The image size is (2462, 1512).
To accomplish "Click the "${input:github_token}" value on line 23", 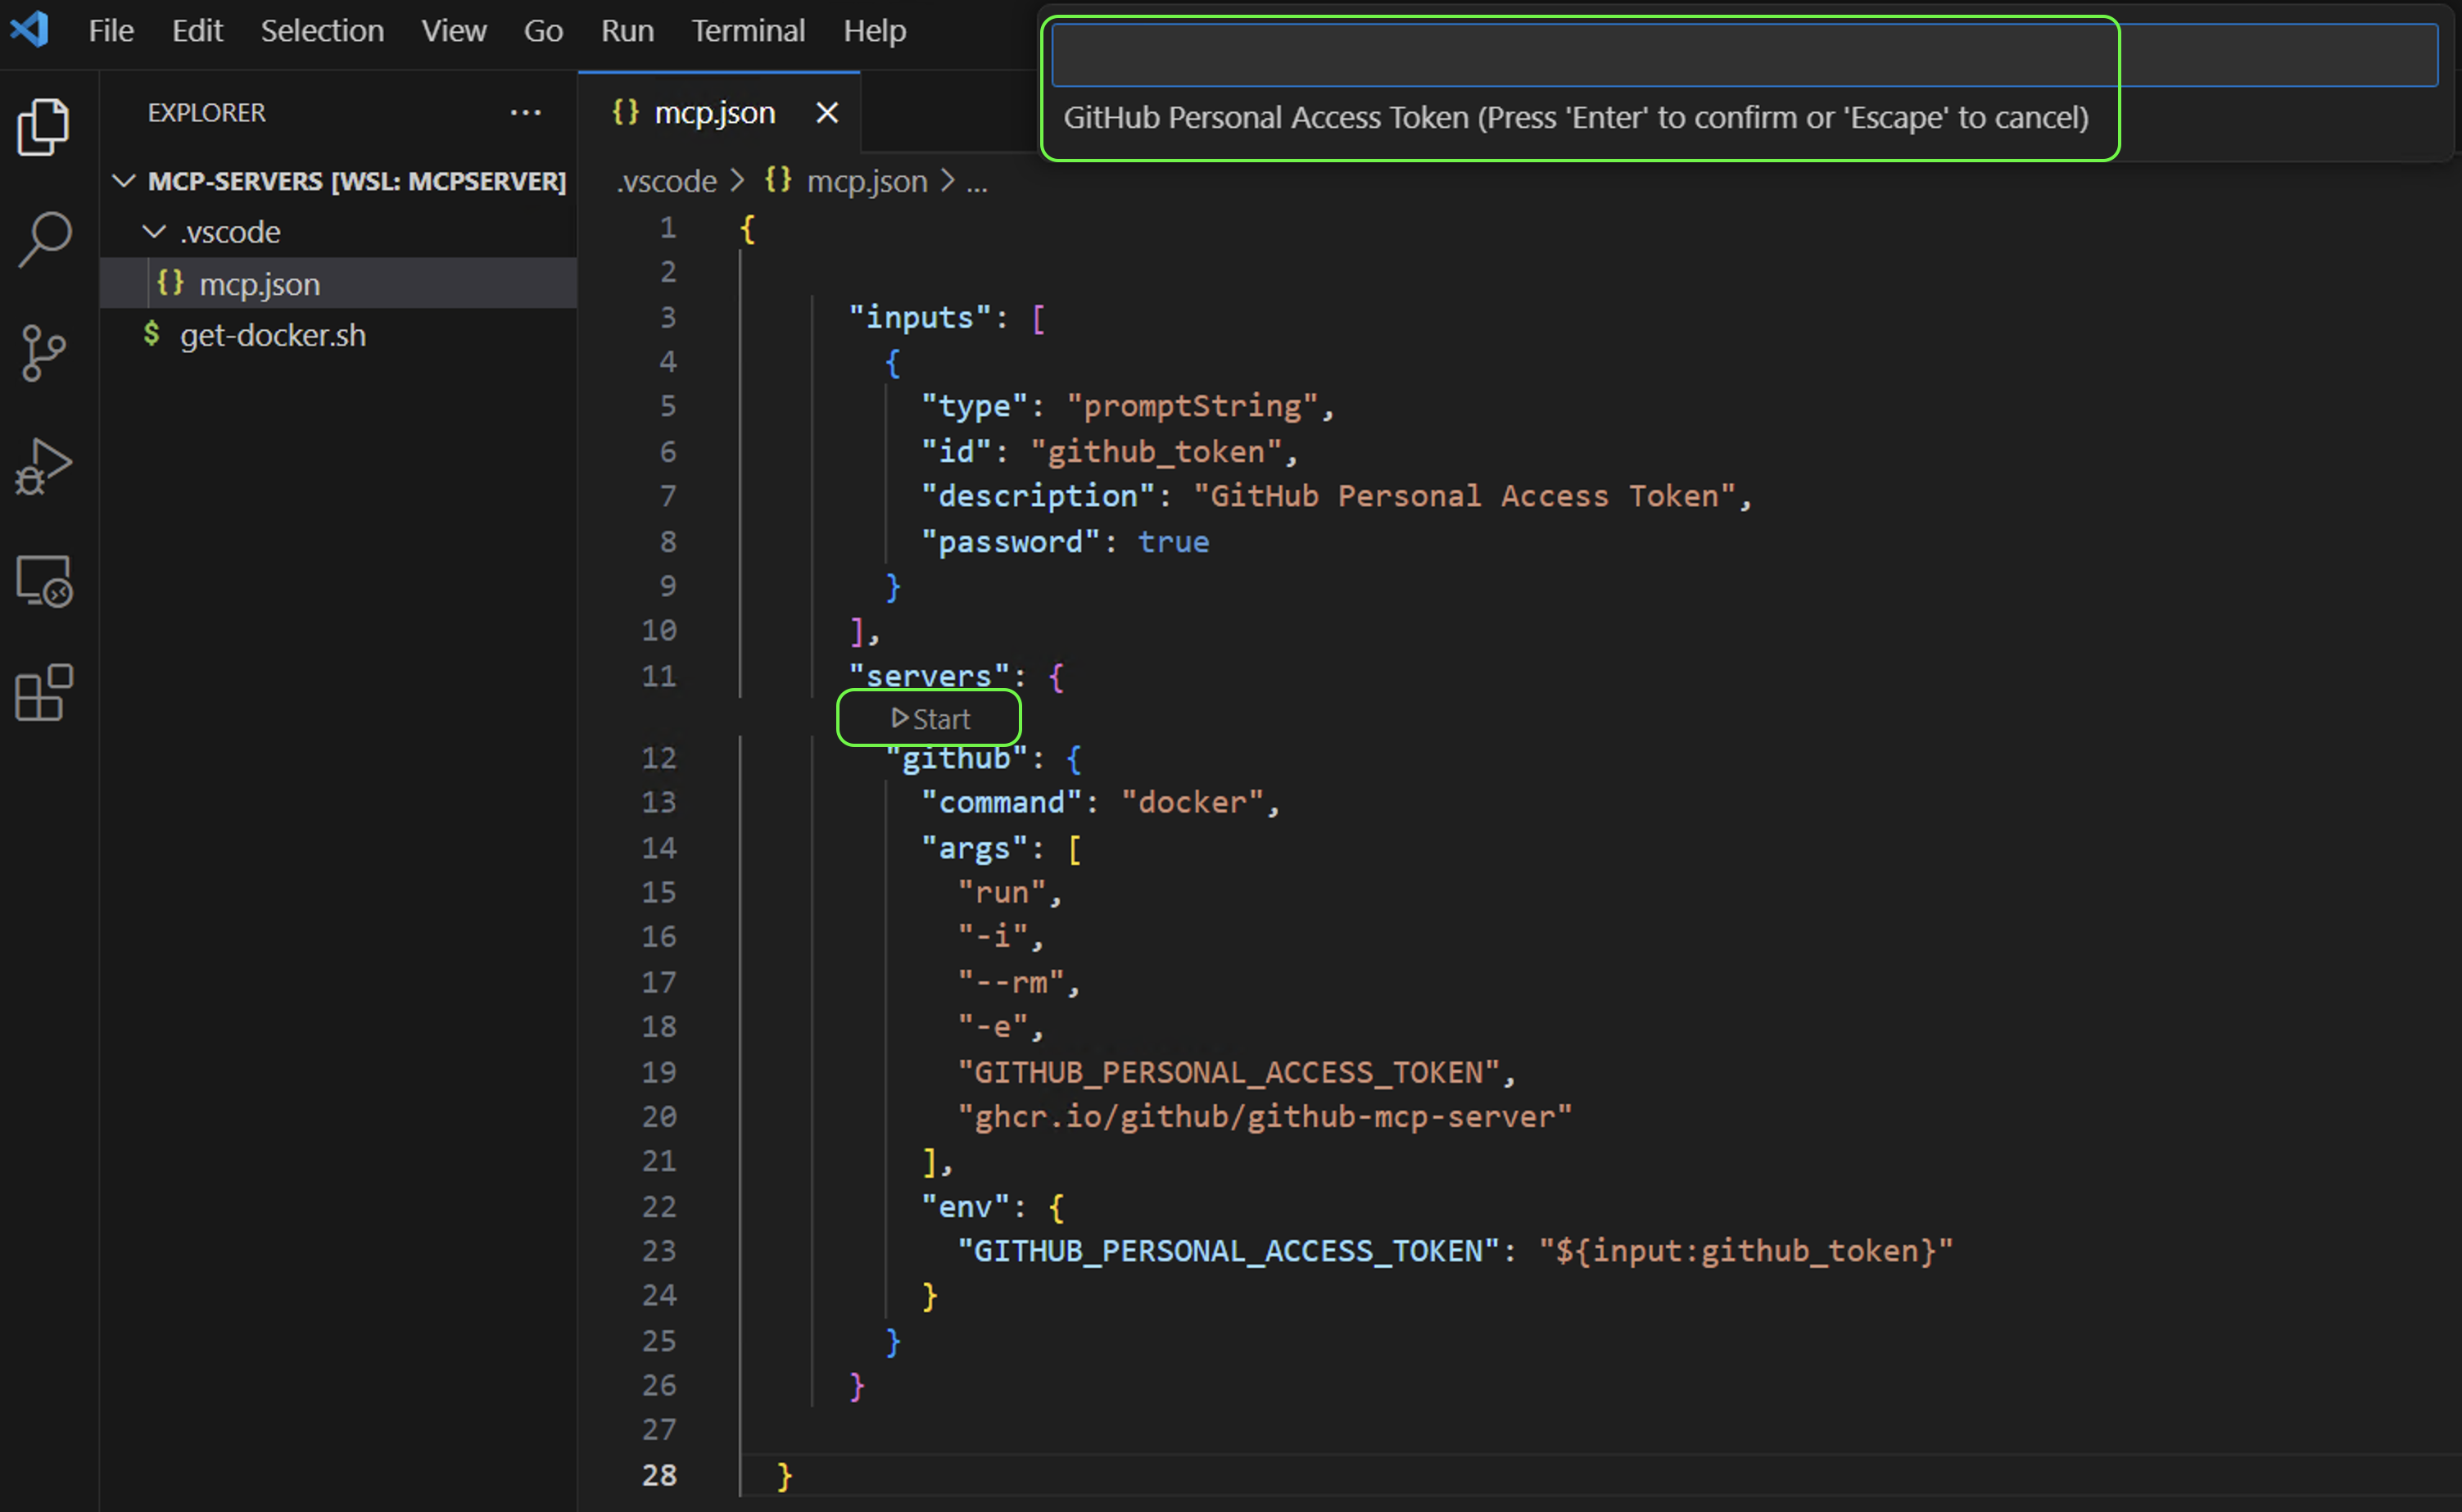I will 1745,1251.
